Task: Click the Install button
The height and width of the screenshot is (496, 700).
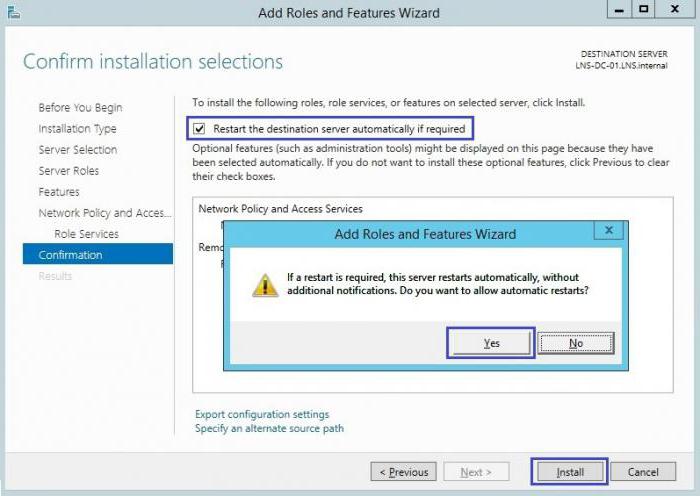Action: 570,472
